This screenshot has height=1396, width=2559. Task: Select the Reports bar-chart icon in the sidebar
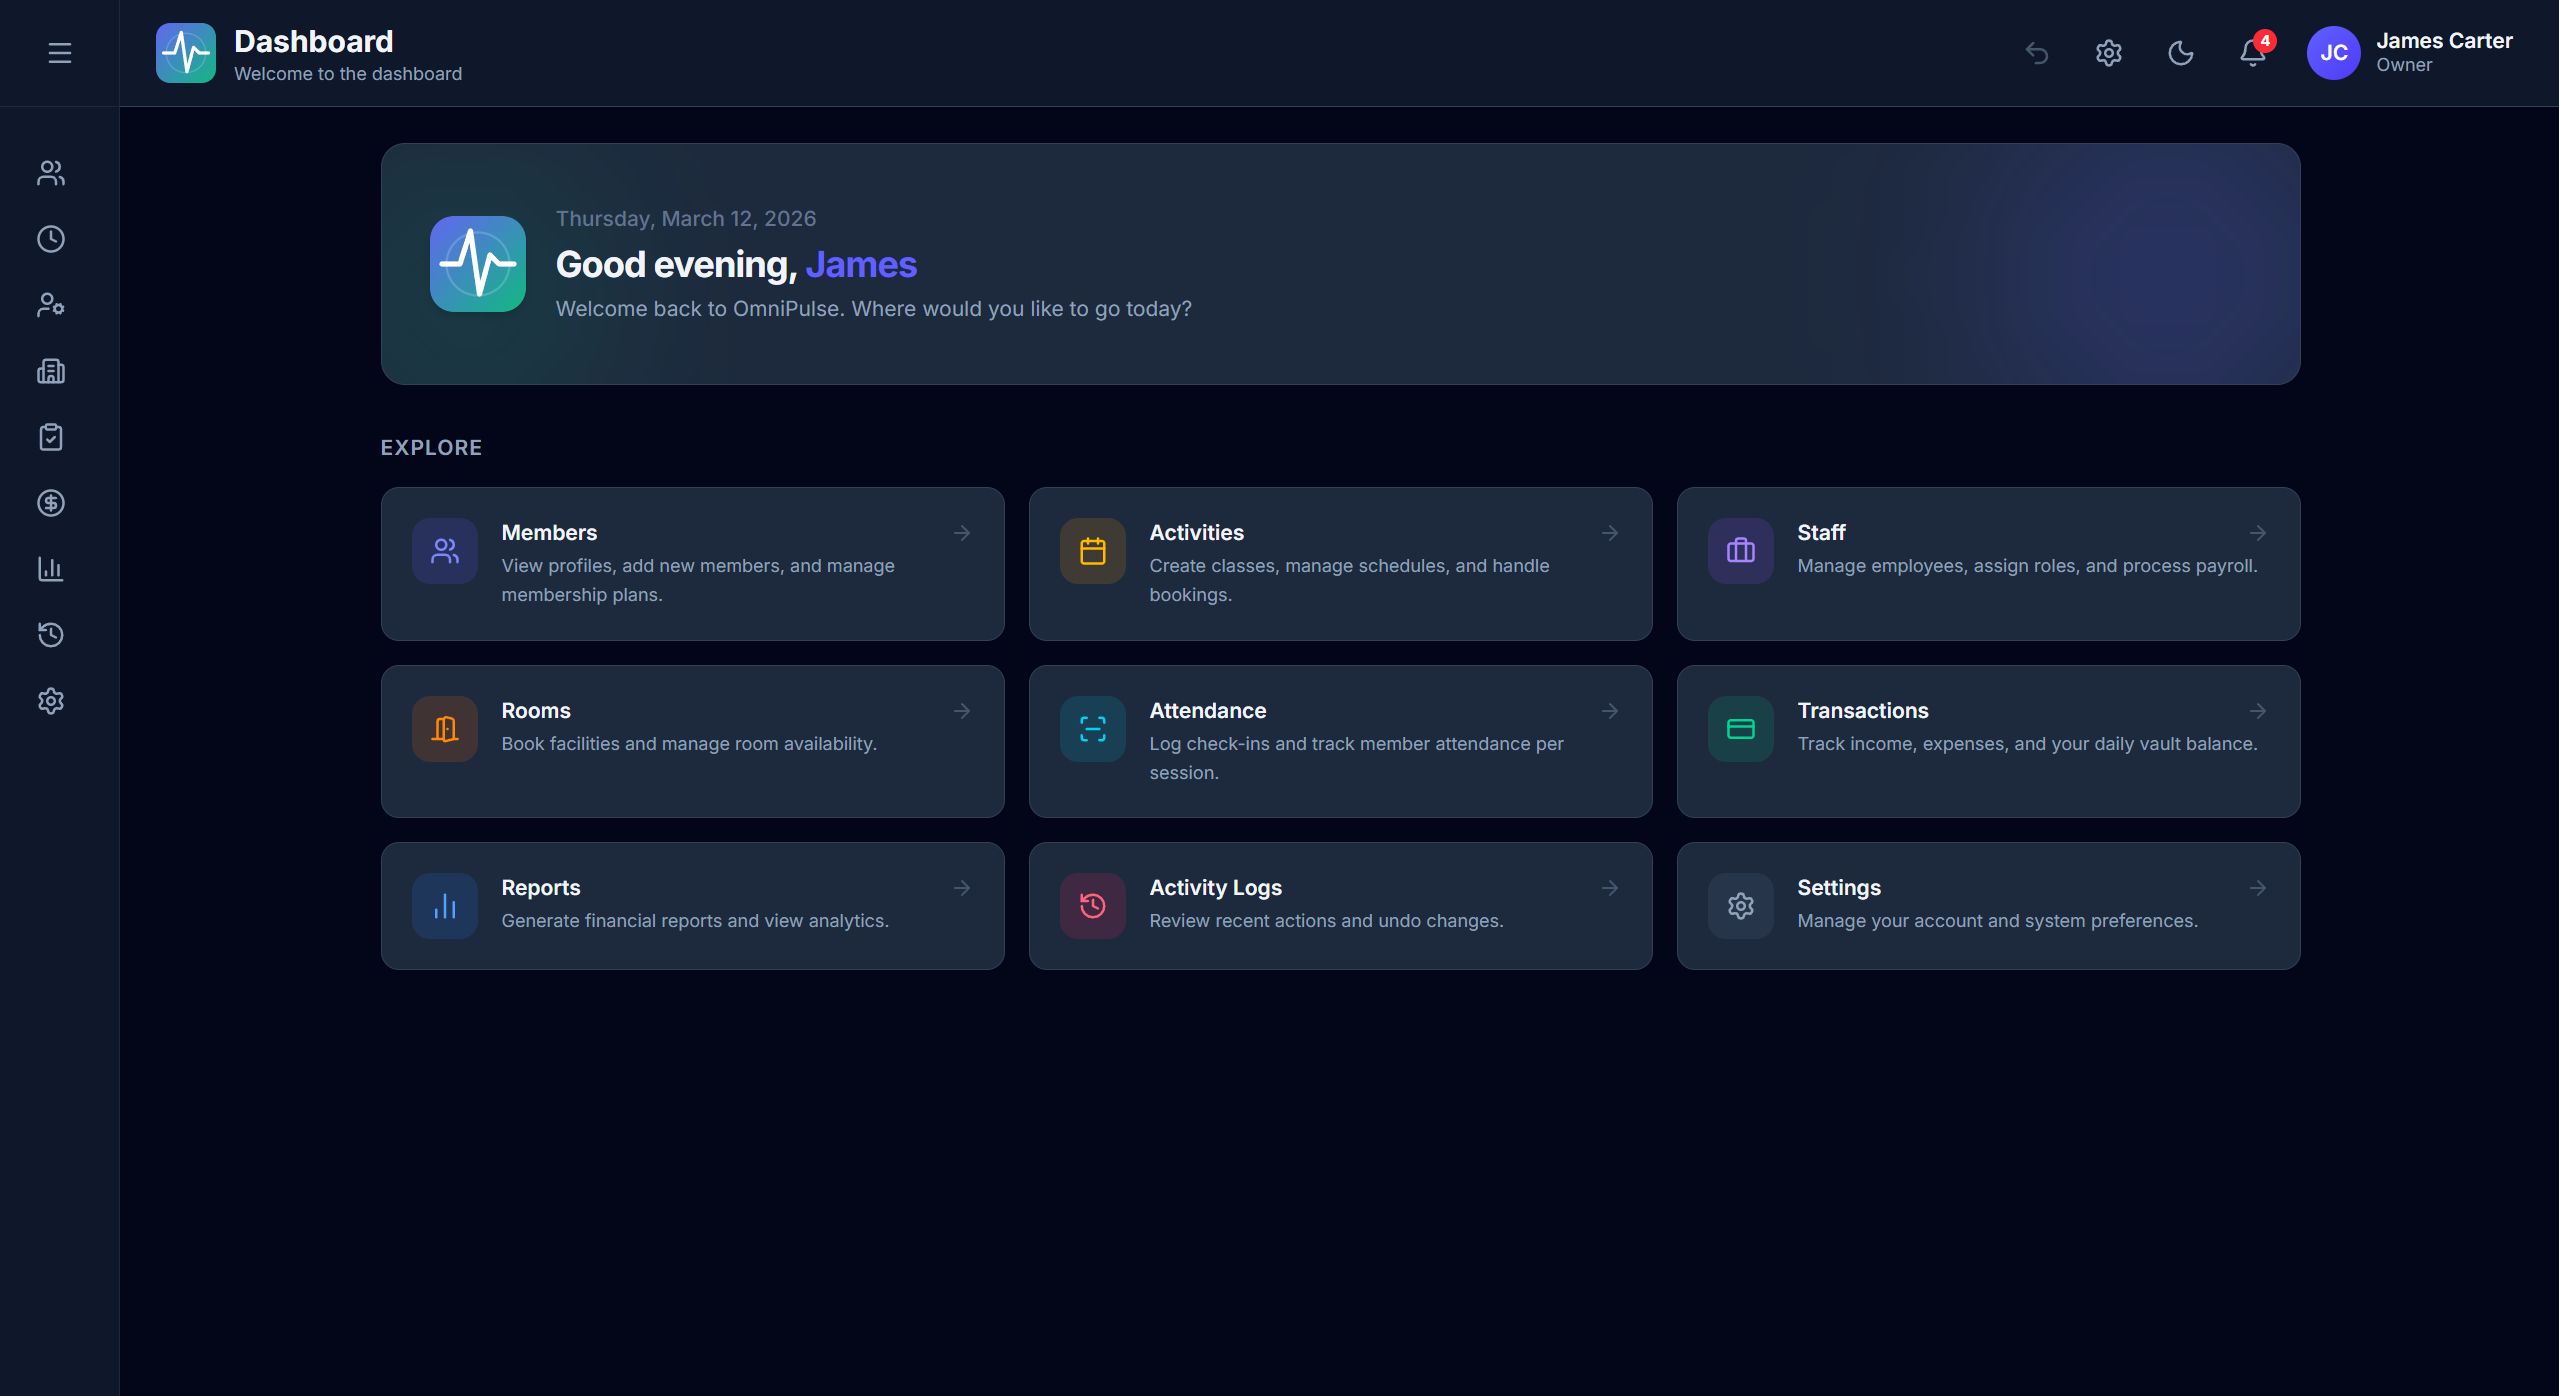pos(50,570)
